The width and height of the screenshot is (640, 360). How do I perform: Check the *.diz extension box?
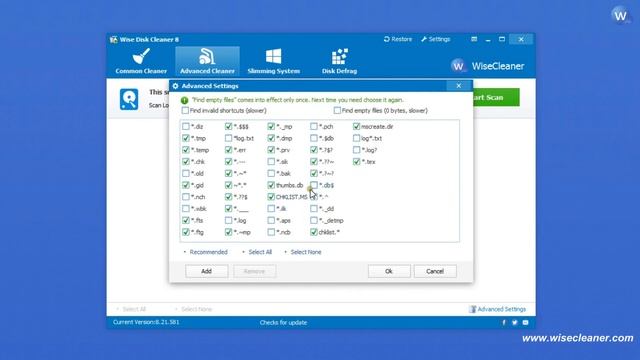(186, 127)
